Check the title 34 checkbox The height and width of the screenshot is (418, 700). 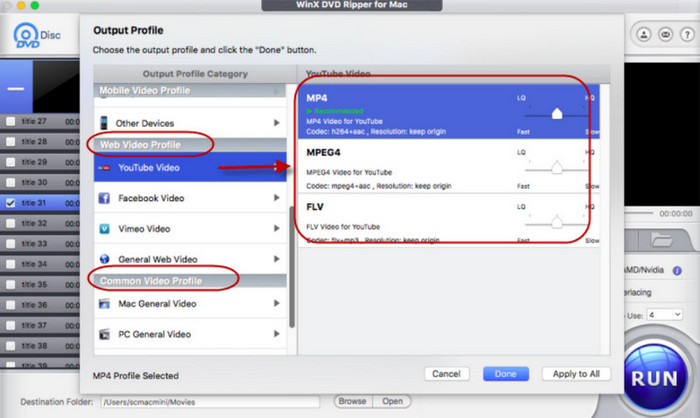pos(11,264)
